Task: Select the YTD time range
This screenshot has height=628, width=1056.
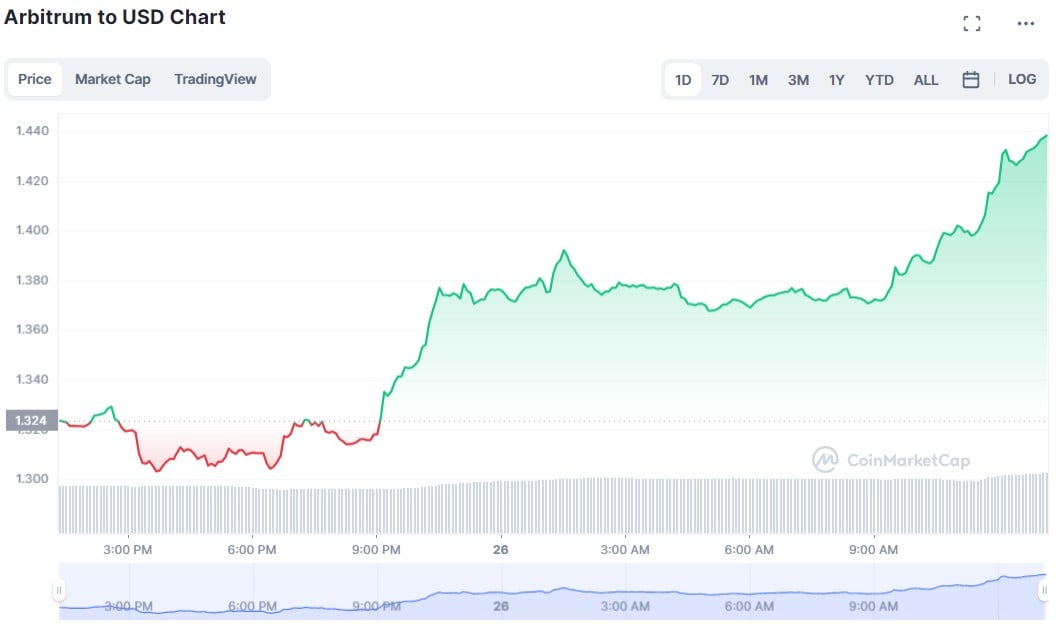Action: (x=879, y=79)
